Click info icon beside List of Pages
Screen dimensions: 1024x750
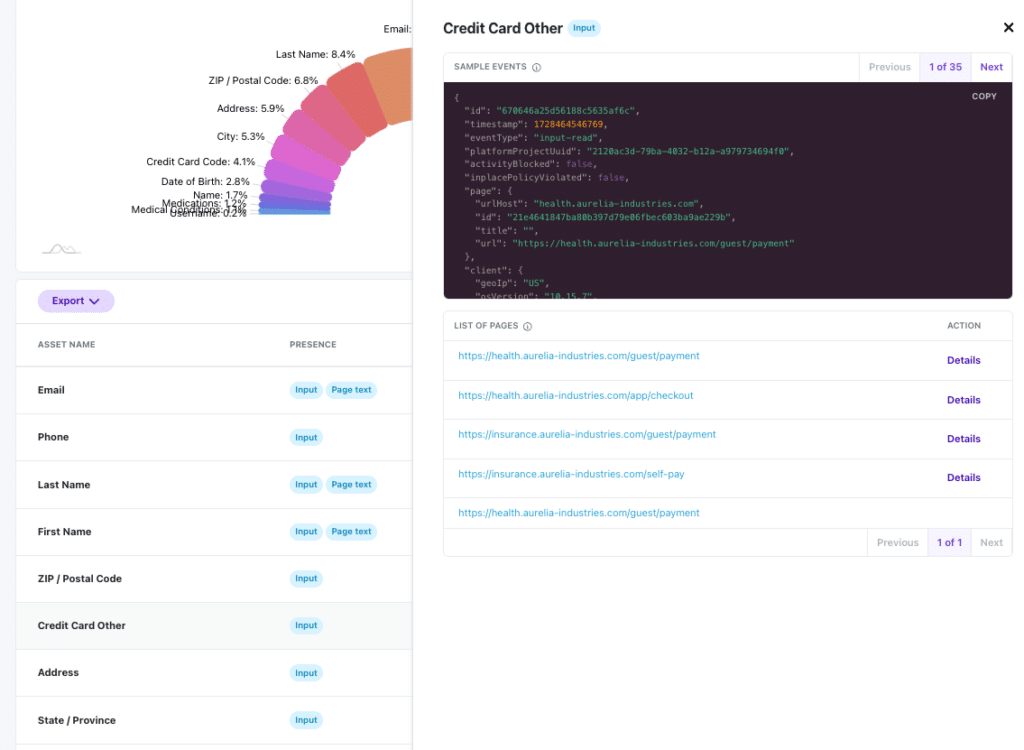(528, 326)
